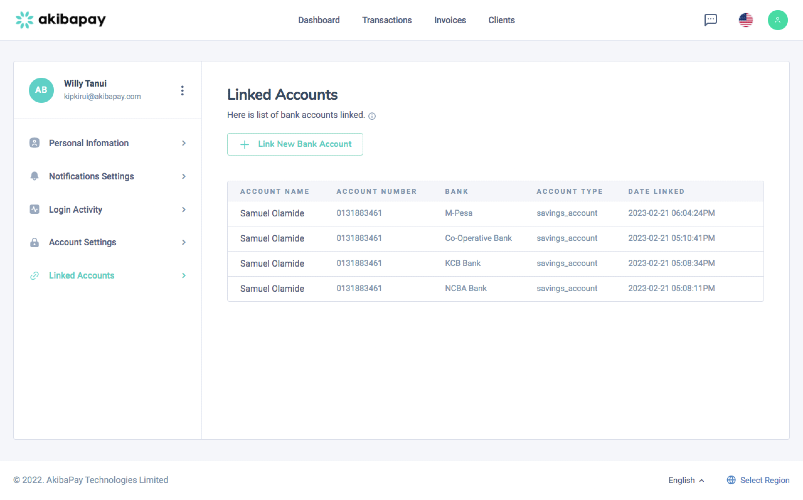Switch to the Invoices tab

point(450,20)
